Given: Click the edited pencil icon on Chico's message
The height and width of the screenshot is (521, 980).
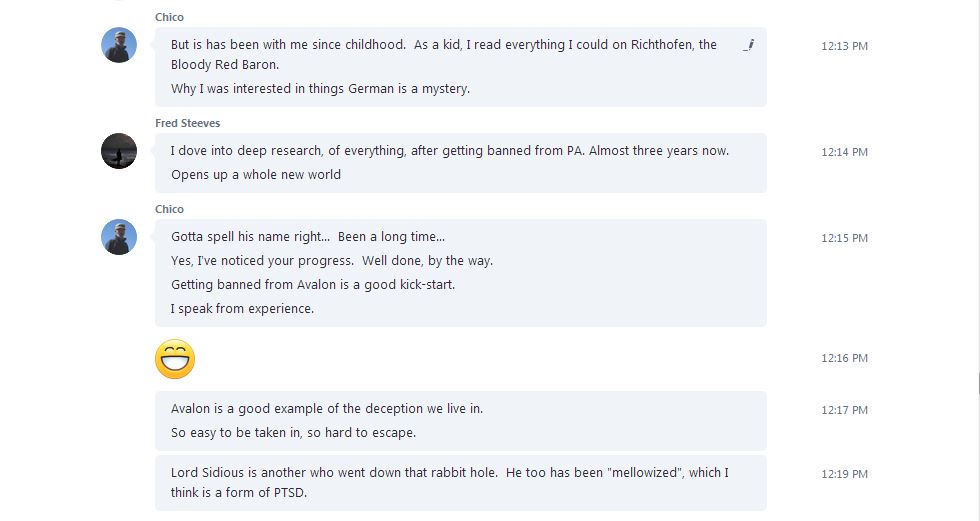Looking at the screenshot, I should pyautogui.click(x=749, y=44).
